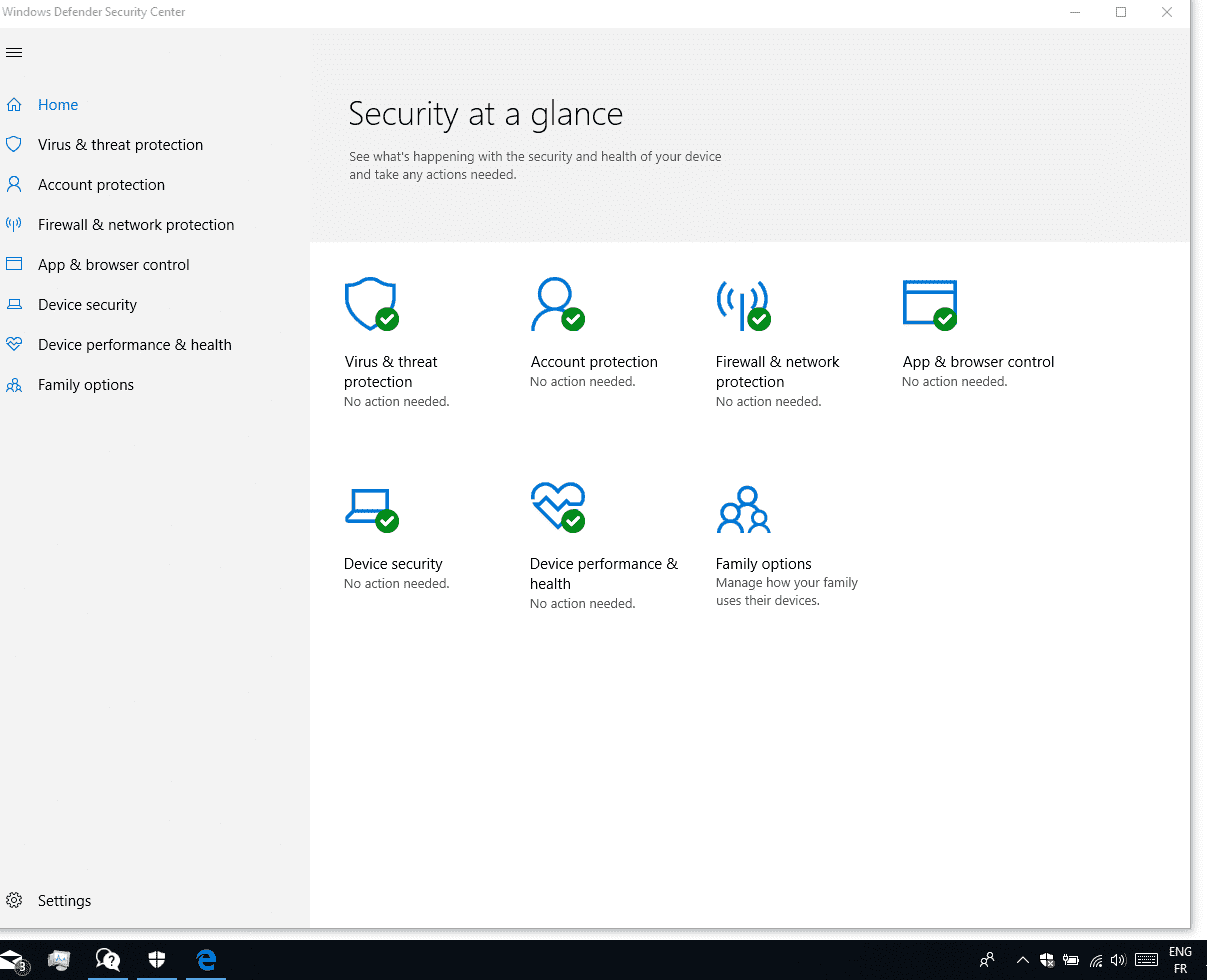This screenshot has height=980, width=1207.
Task: Open the Account protection tile
Action: coord(594,333)
